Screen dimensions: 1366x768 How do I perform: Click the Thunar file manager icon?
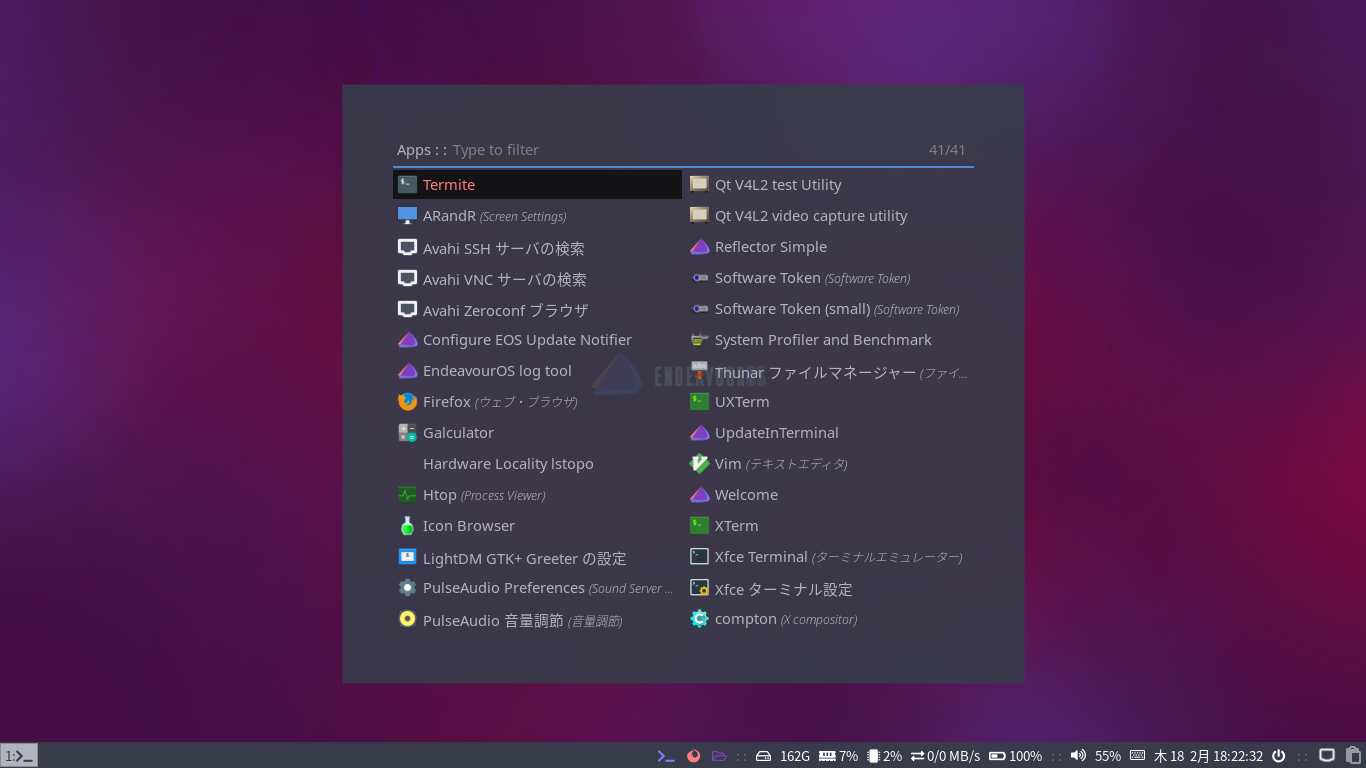coord(699,371)
